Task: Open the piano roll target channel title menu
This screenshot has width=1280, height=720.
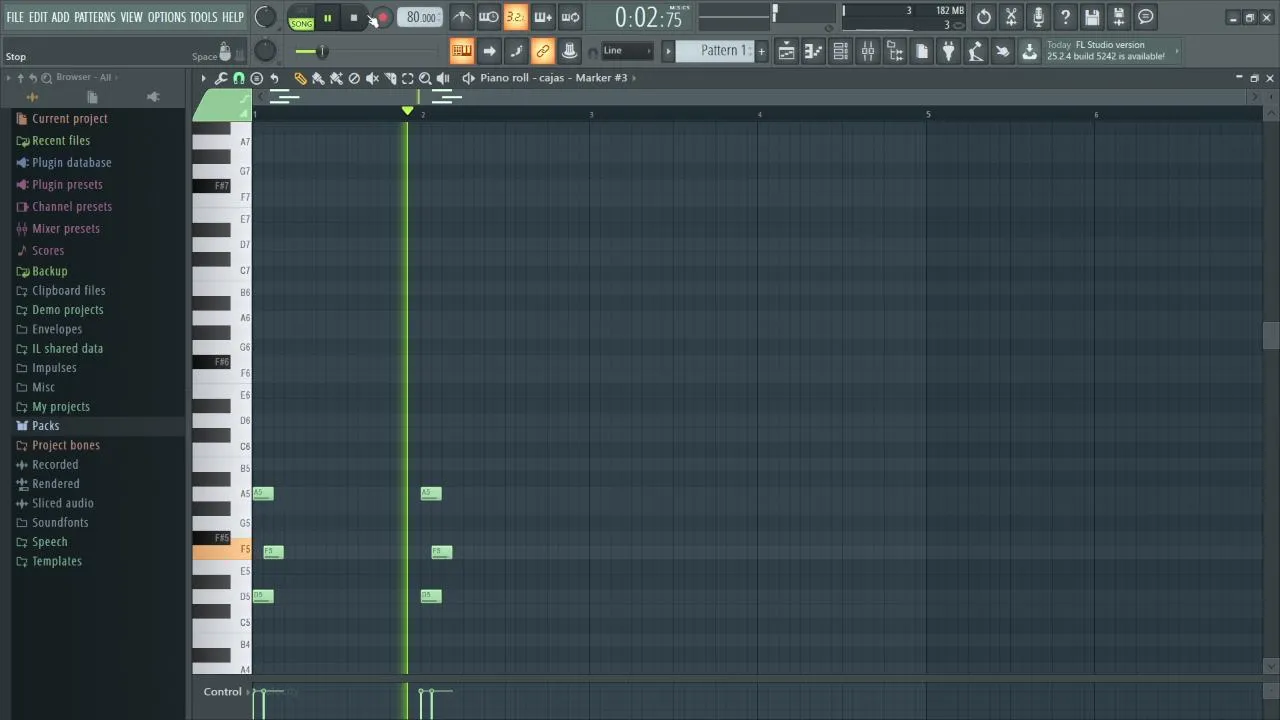Action: (x=553, y=78)
